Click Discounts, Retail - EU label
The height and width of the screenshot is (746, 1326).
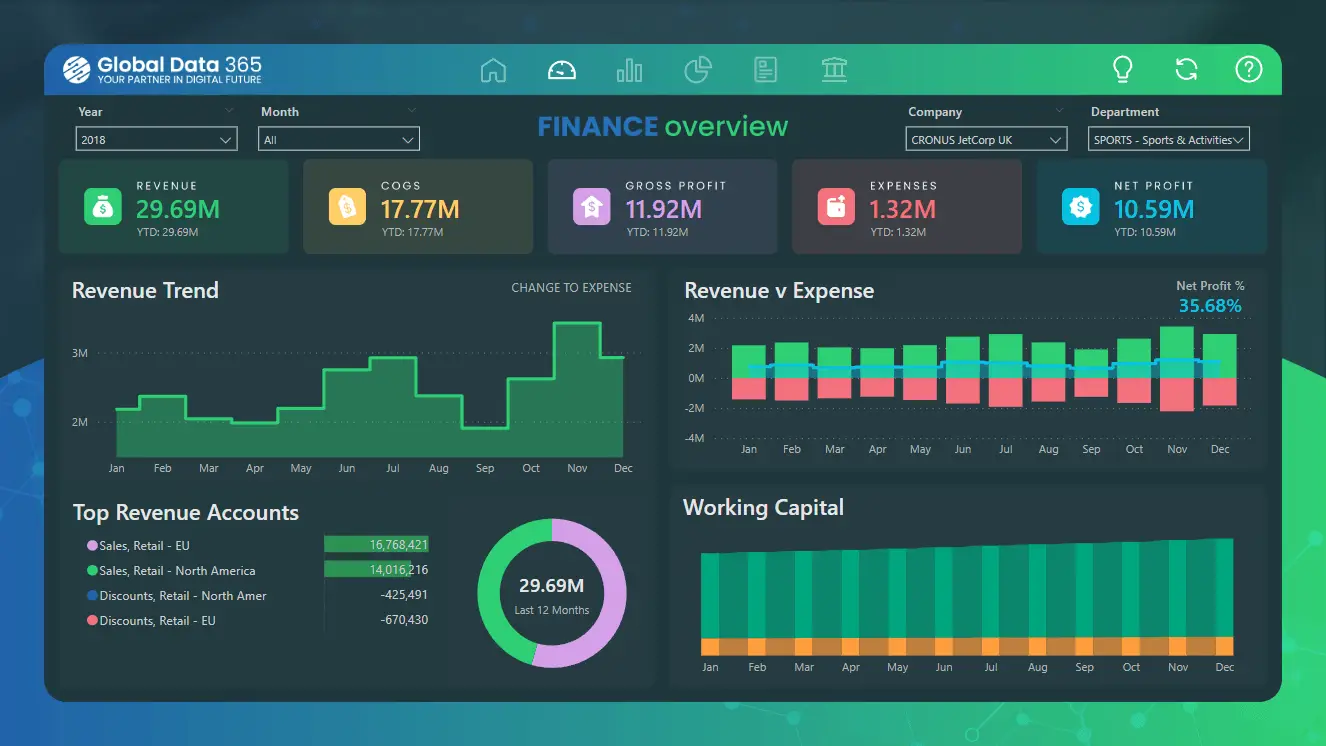coord(157,621)
